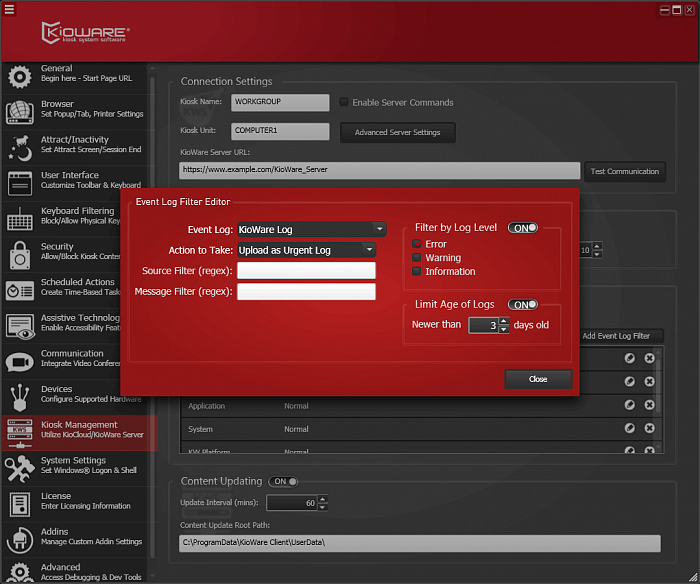Click the days old number field
700x584 pixels.
coord(483,325)
